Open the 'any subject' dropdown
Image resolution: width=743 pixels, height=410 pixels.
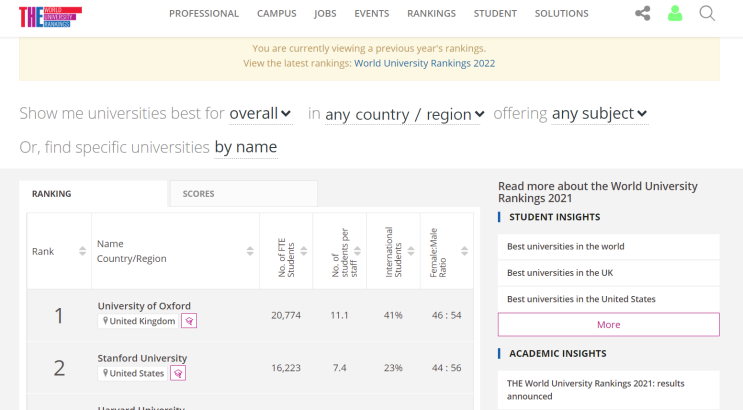[599, 114]
